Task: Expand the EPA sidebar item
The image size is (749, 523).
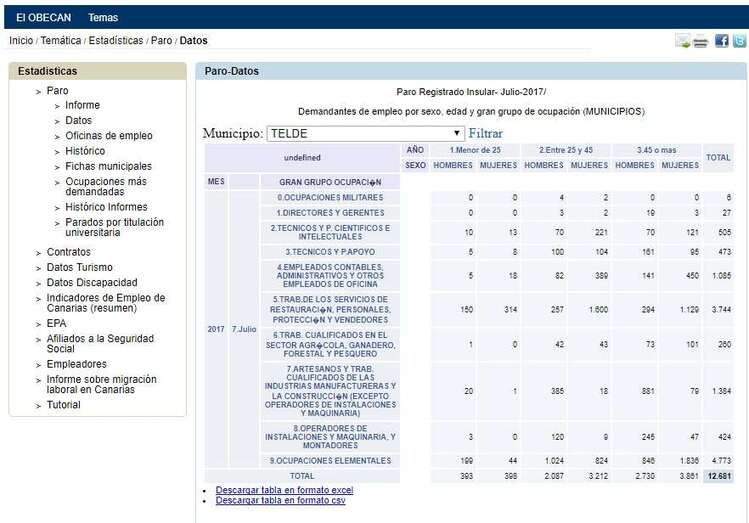Action: click(57, 324)
